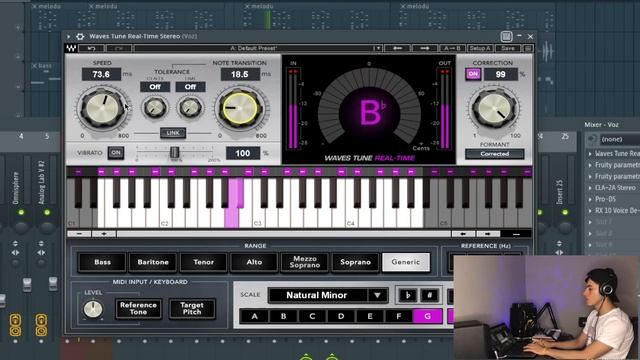Viewport: 640px width, 360px height.
Task: Select root note D
Action: pos(341,316)
